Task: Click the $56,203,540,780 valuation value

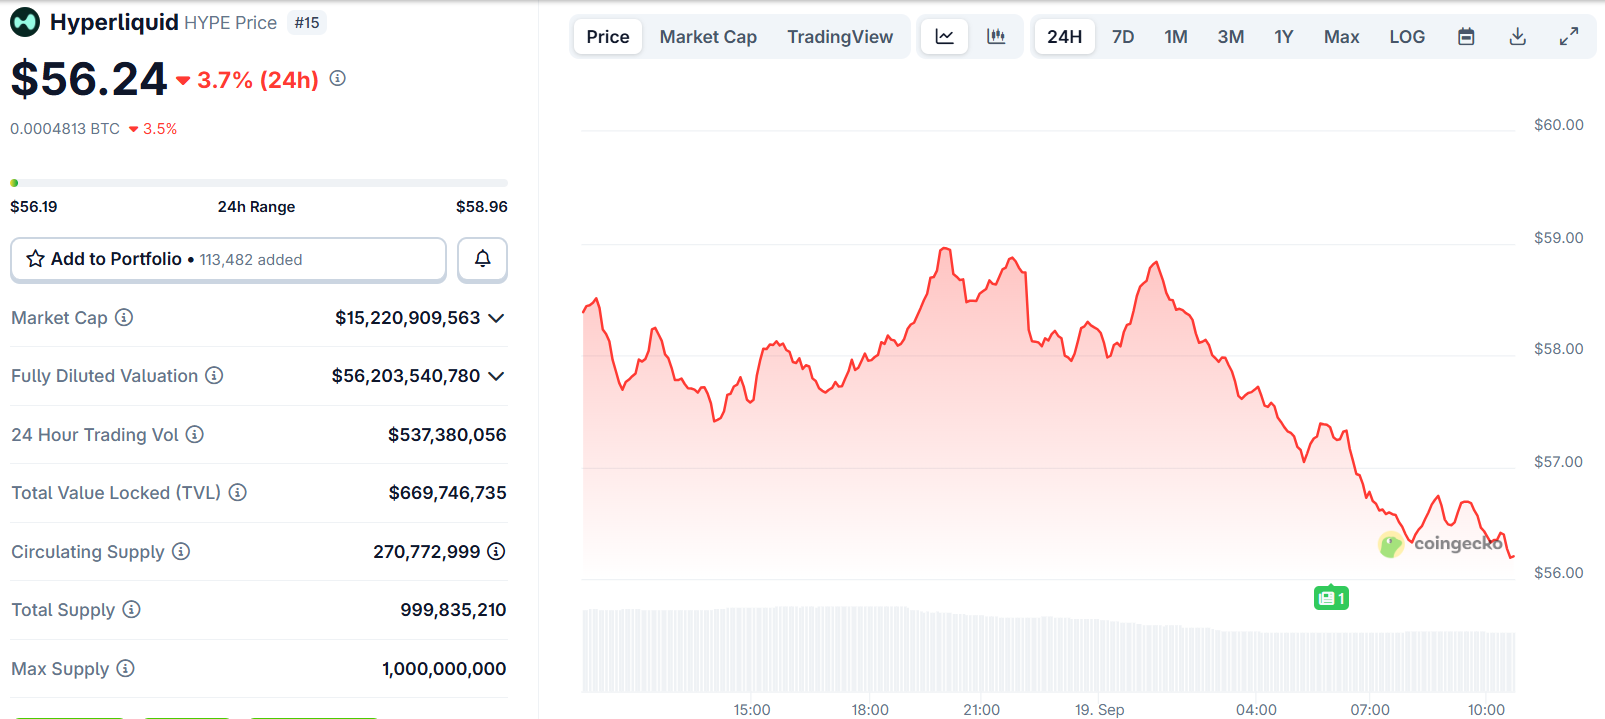Action: pyautogui.click(x=406, y=376)
